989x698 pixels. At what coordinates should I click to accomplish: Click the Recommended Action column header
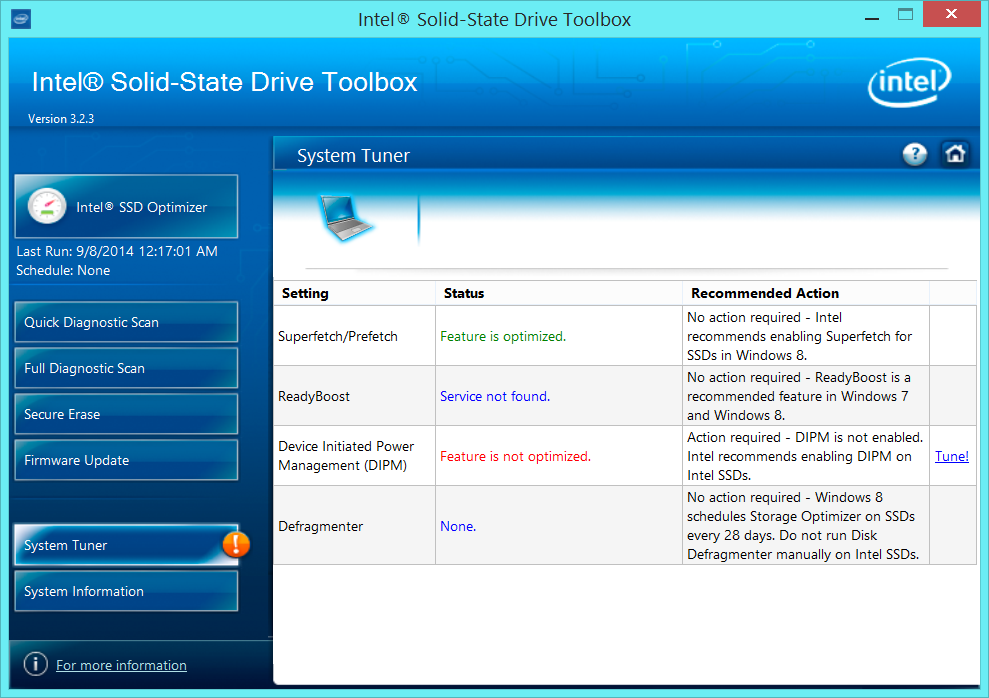pyautogui.click(x=806, y=293)
